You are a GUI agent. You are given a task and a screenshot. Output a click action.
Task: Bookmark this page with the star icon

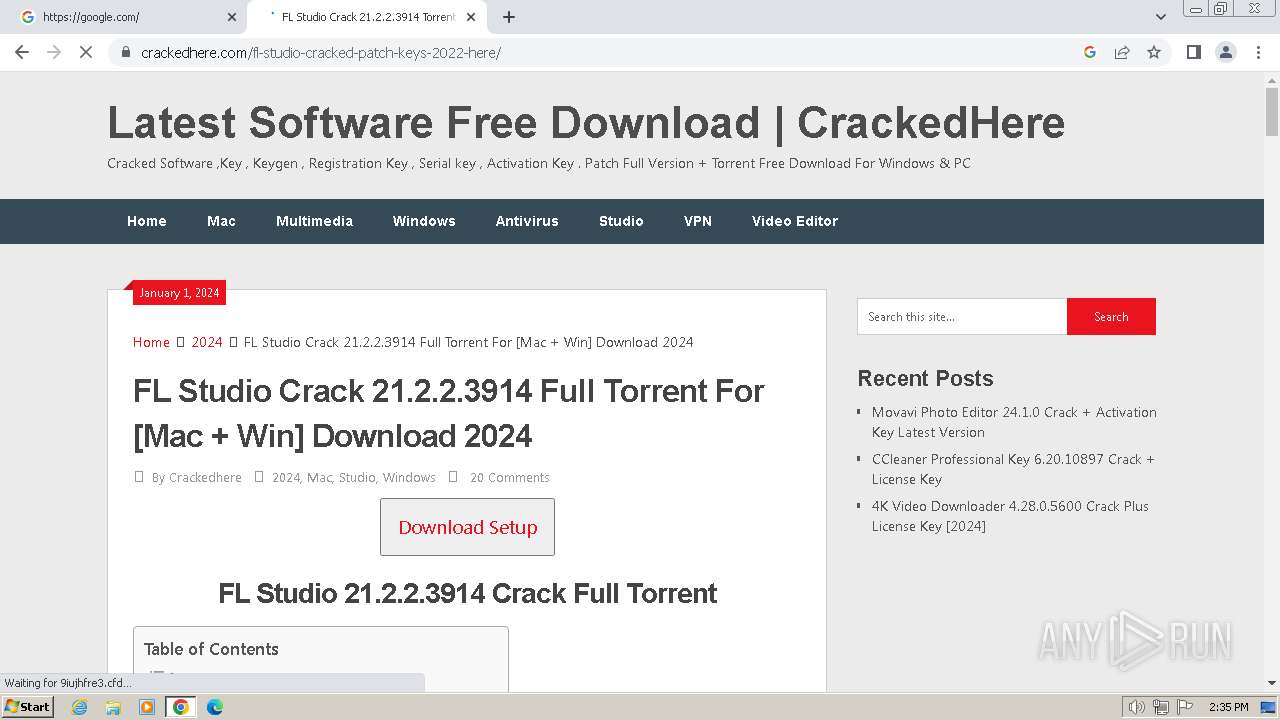(1154, 52)
